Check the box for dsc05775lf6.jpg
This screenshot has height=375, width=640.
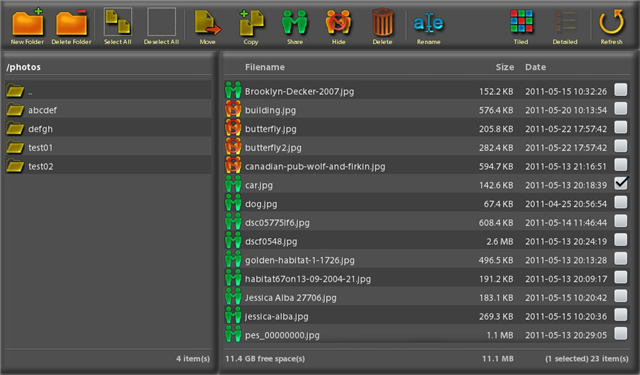coord(621,221)
